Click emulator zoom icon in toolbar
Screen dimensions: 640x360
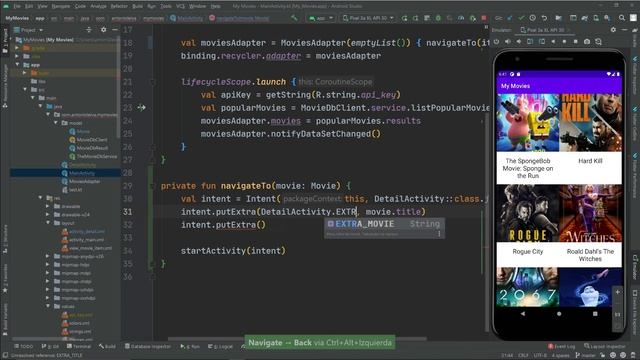point(598,42)
